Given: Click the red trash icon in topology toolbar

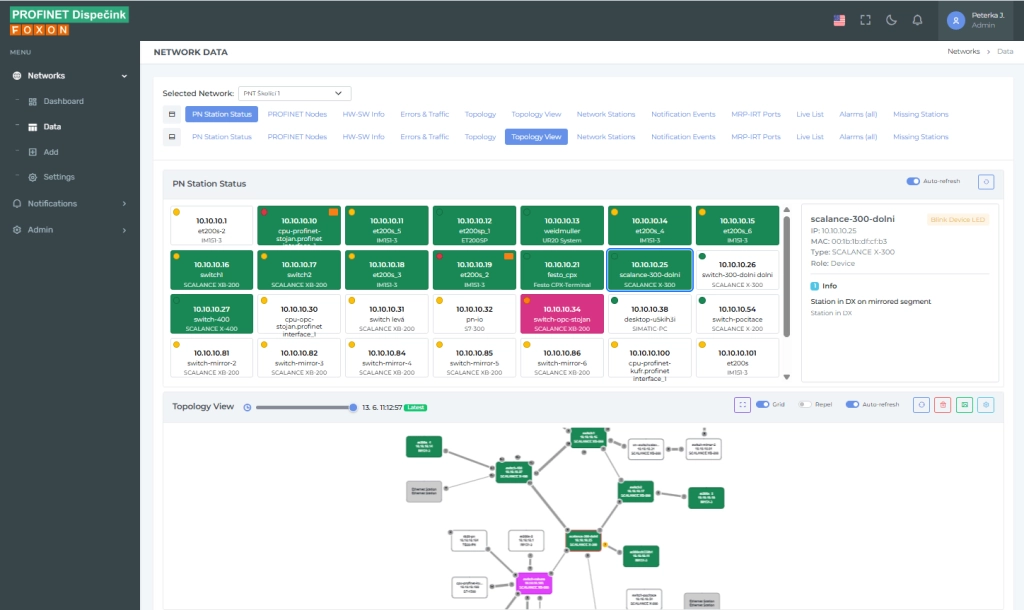Looking at the screenshot, I should pyautogui.click(x=943, y=405).
